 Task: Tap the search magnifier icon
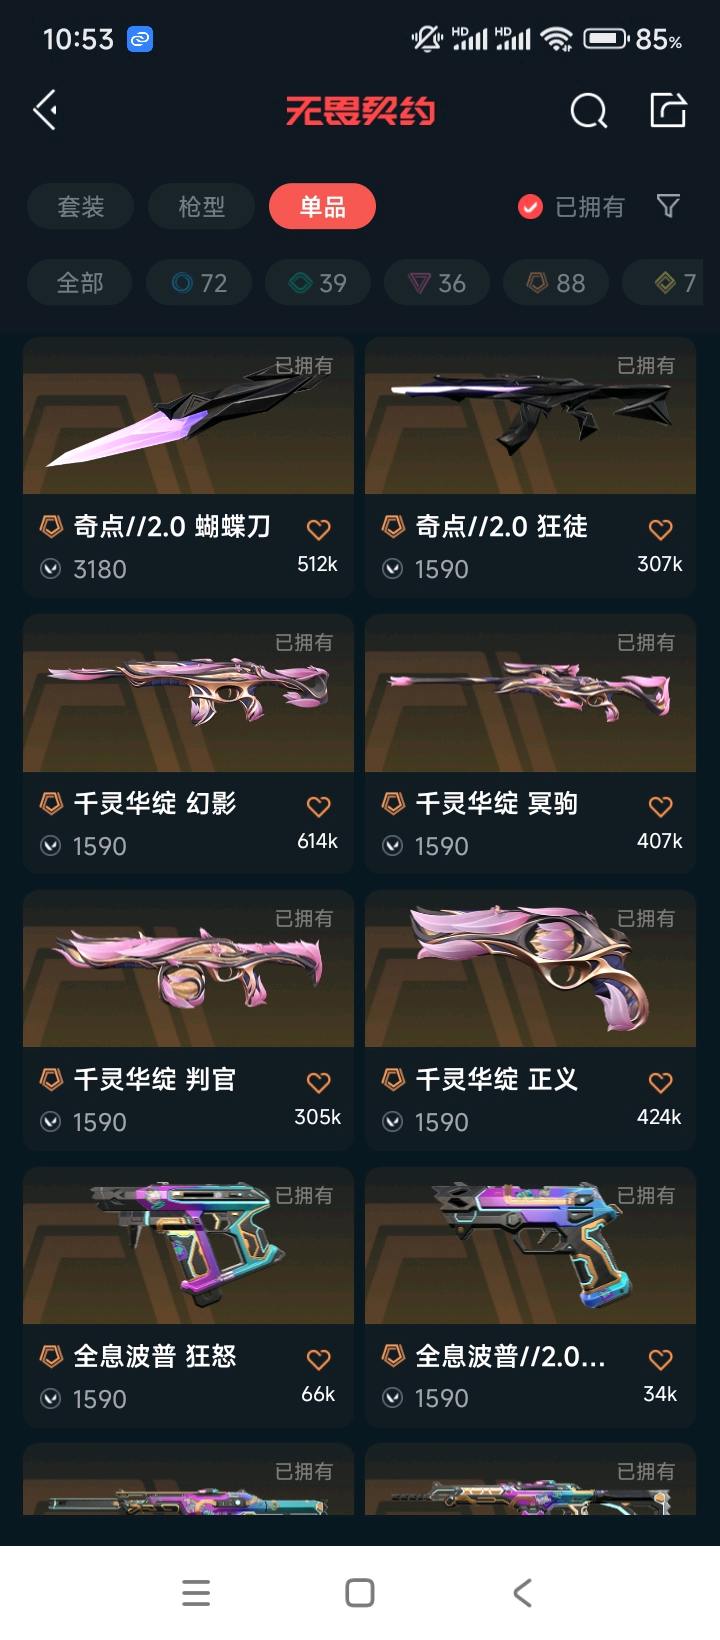tap(588, 111)
